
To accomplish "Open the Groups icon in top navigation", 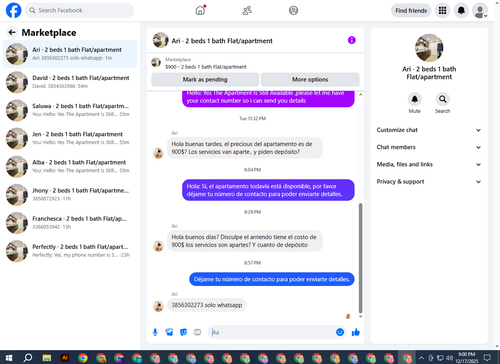I will pos(293,10).
